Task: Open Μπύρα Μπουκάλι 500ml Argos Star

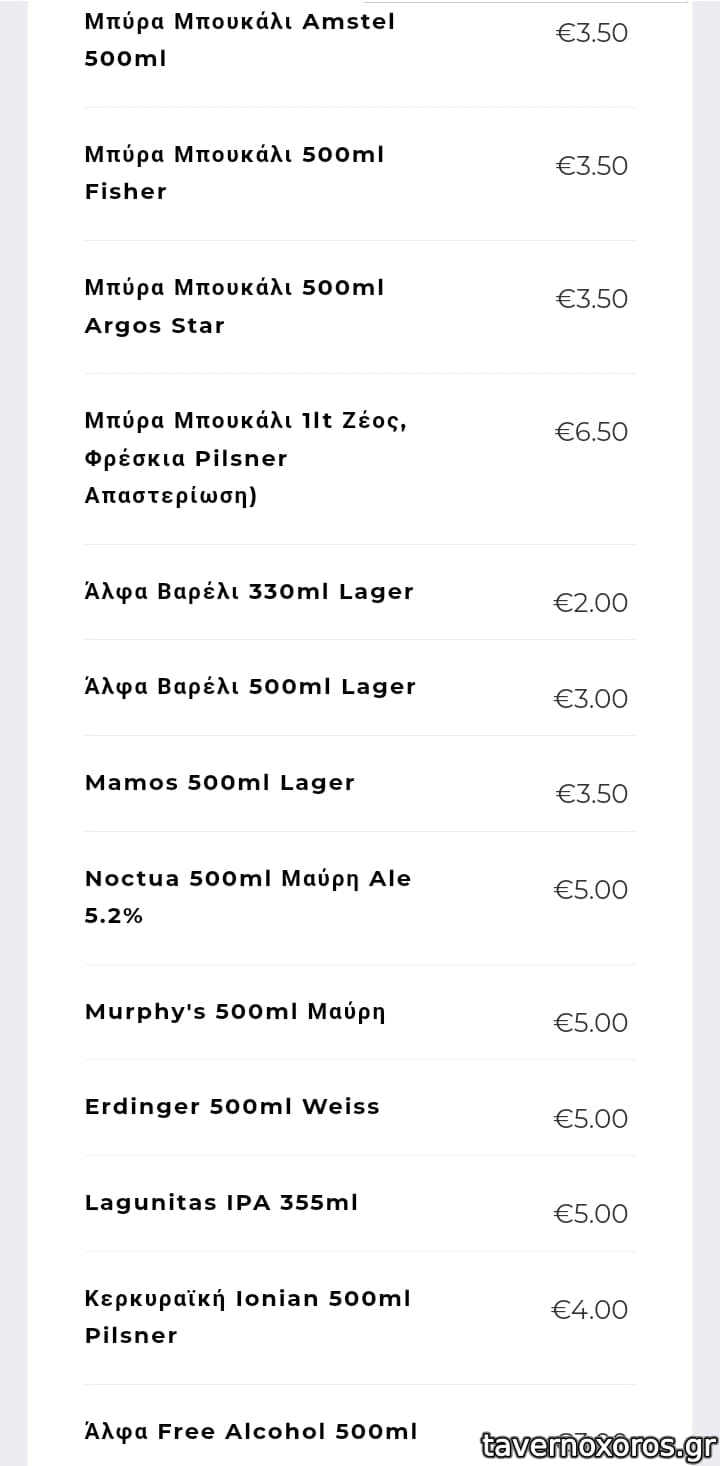Action: pos(234,306)
